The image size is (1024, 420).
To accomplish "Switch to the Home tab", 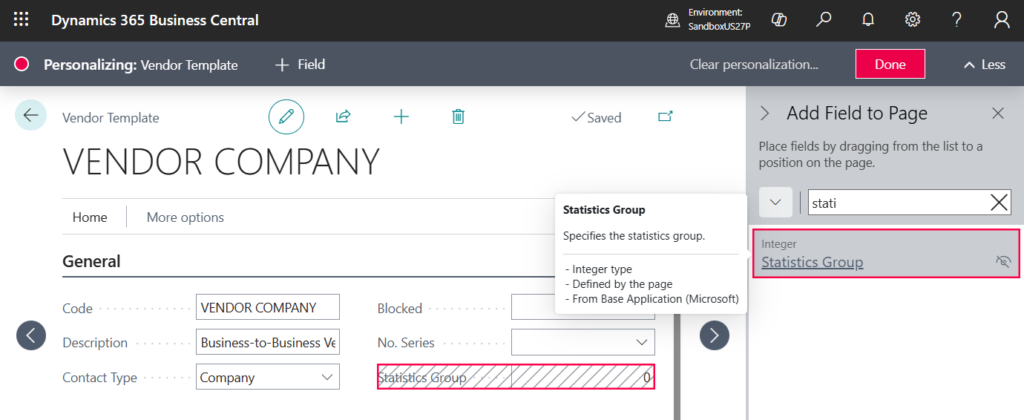I will click(90, 217).
